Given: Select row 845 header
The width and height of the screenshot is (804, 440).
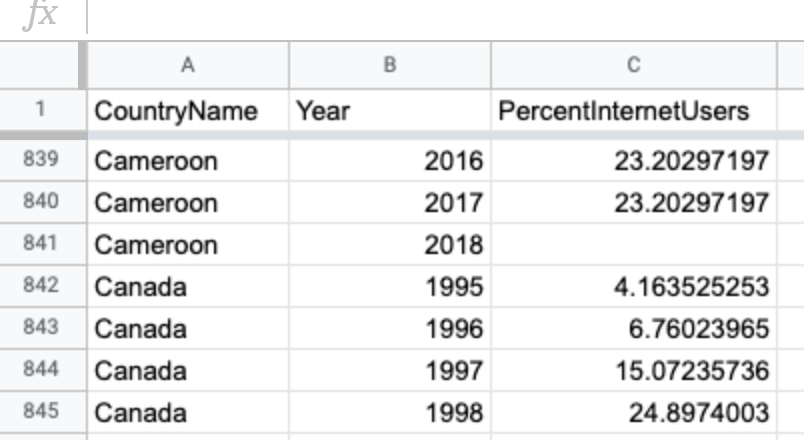Looking at the screenshot, I should coord(41,412).
